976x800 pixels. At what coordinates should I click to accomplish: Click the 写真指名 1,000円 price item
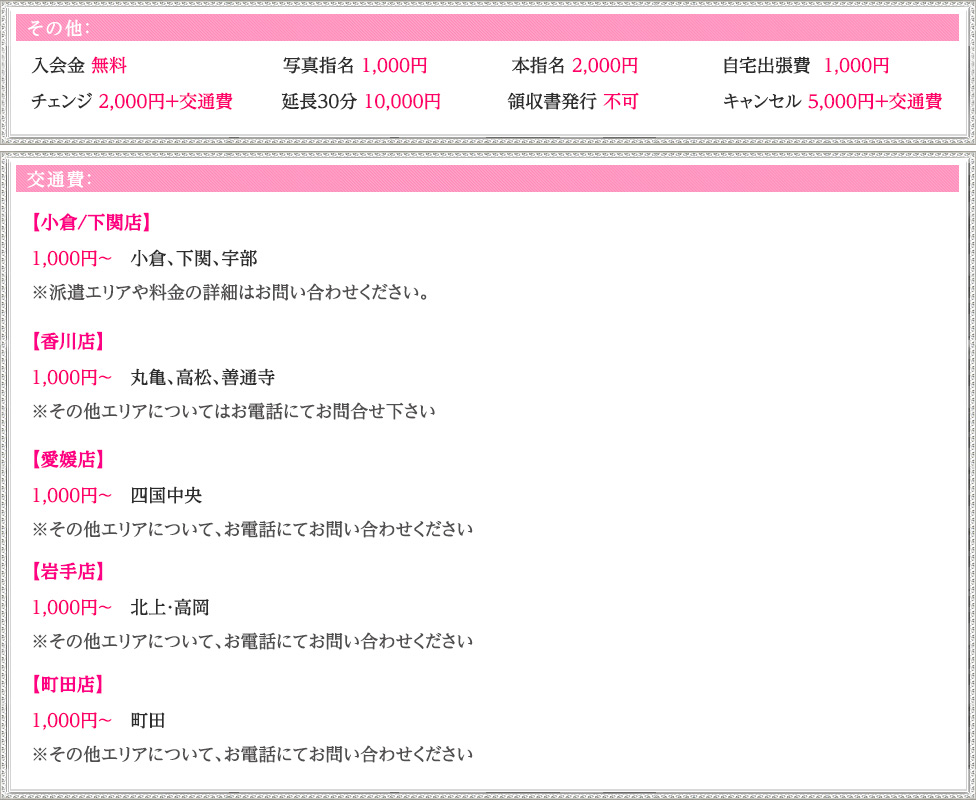tap(354, 67)
